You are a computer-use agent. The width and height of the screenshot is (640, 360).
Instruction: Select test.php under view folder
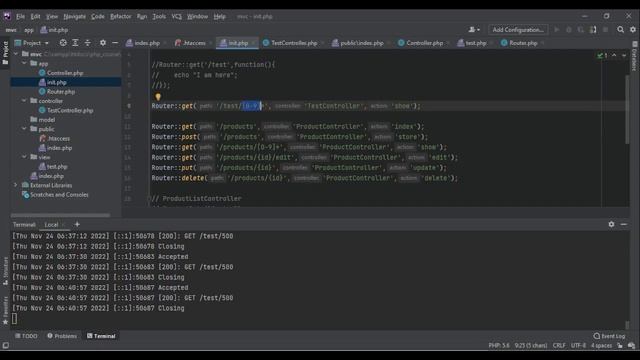click(53, 167)
